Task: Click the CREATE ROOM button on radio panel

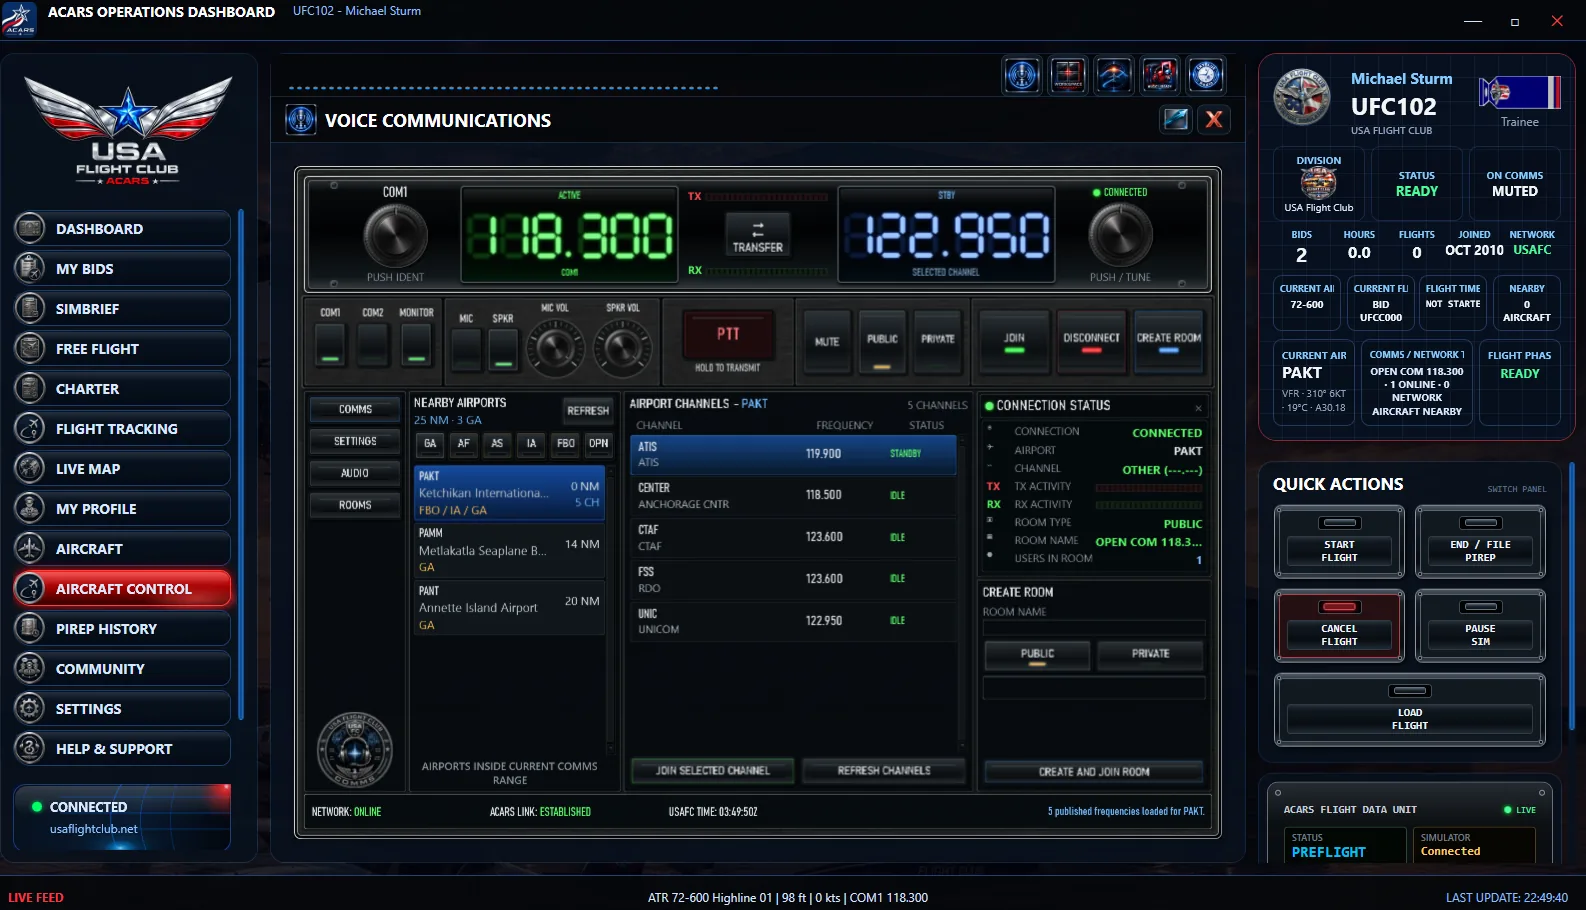Action: [x=1168, y=342]
